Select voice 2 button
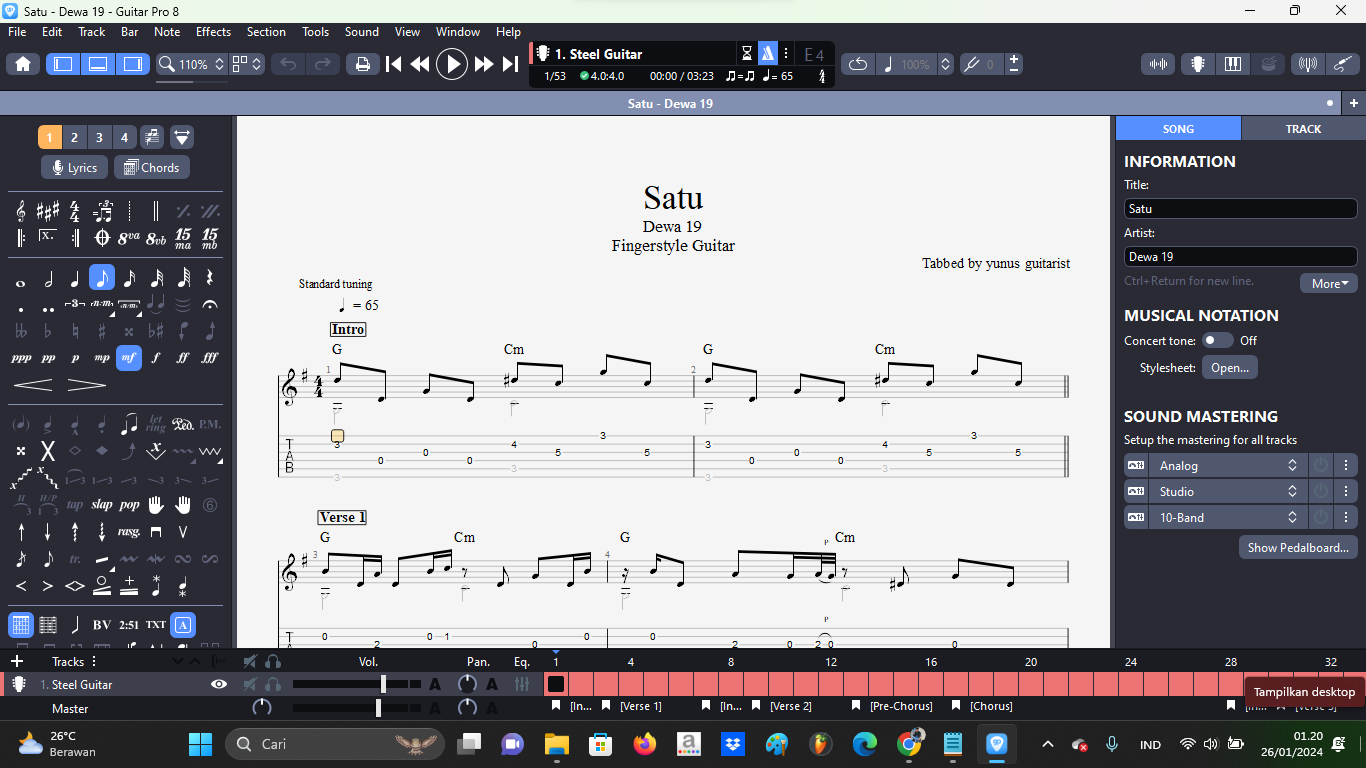The height and width of the screenshot is (768, 1366). click(x=74, y=137)
